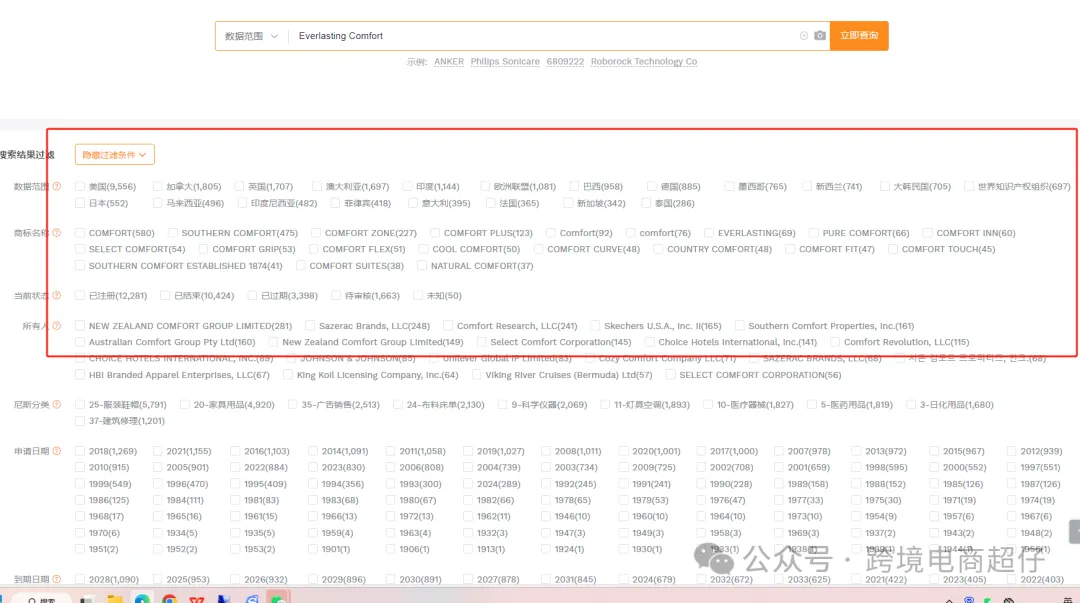Select owner King Koil Licensing Company, Inc.(64)
The height and width of the screenshot is (603, 1080).
[288, 375]
